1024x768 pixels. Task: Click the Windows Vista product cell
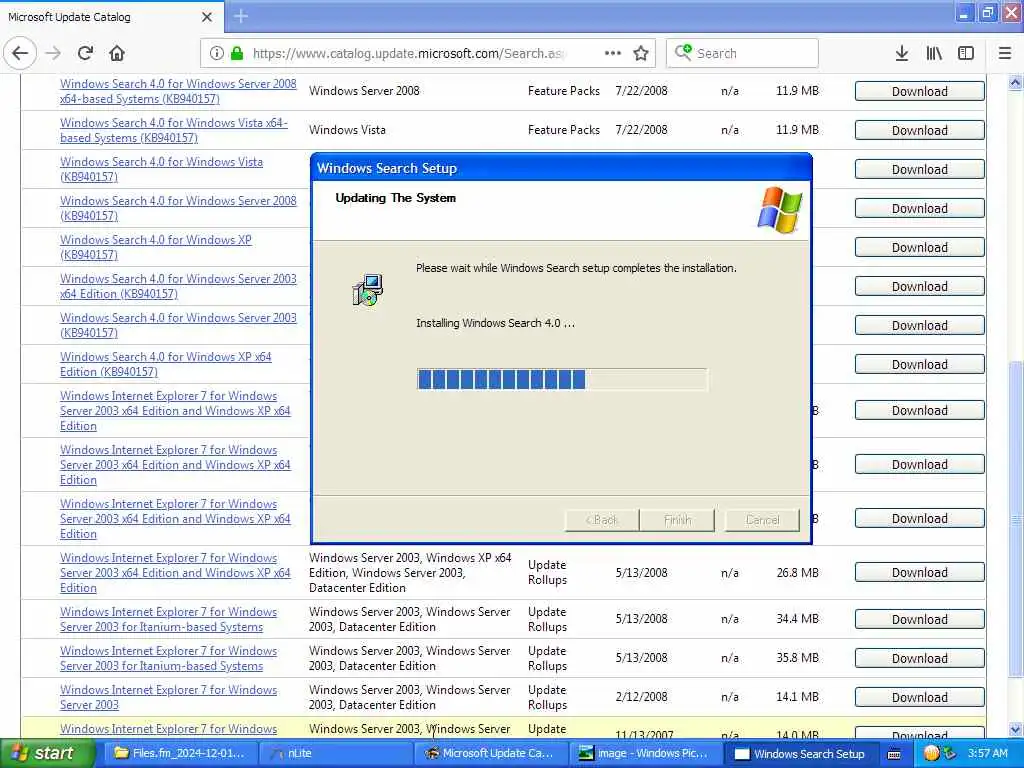click(347, 130)
